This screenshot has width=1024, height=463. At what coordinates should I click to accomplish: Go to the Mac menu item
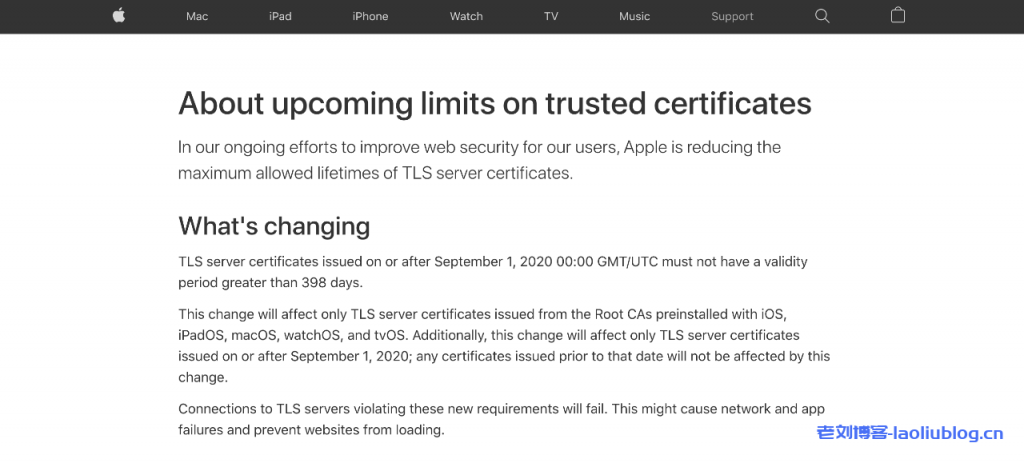(197, 17)
